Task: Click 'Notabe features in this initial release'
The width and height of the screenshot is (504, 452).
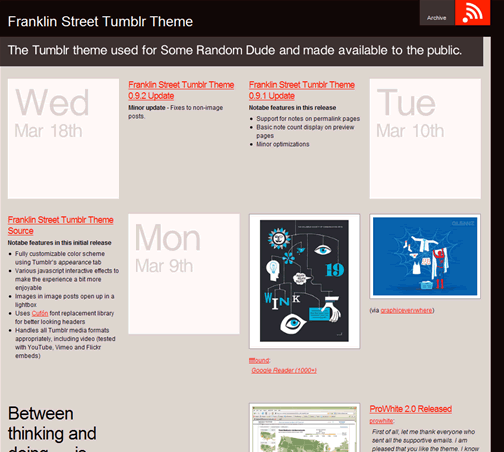Action: coord(59,243)
